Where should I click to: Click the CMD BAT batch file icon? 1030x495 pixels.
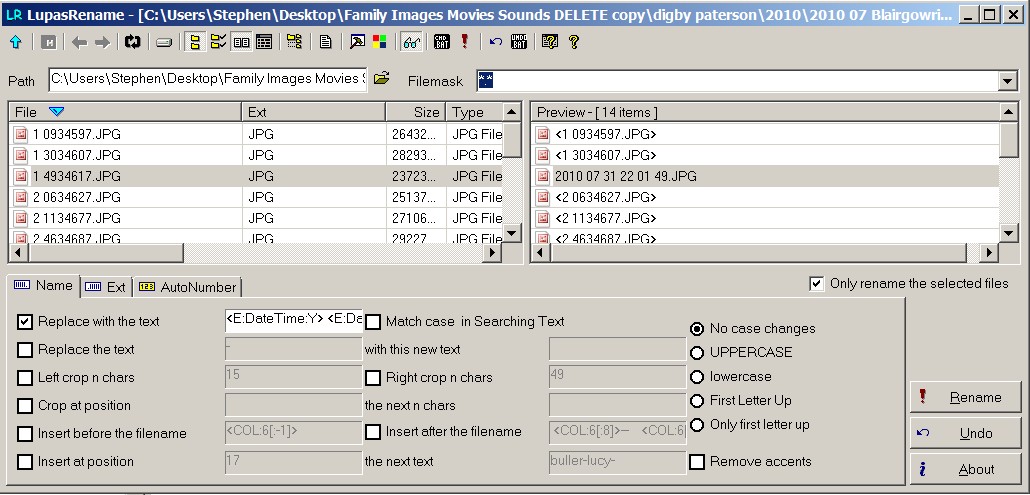pyautogui.click(x=442, y=43)
